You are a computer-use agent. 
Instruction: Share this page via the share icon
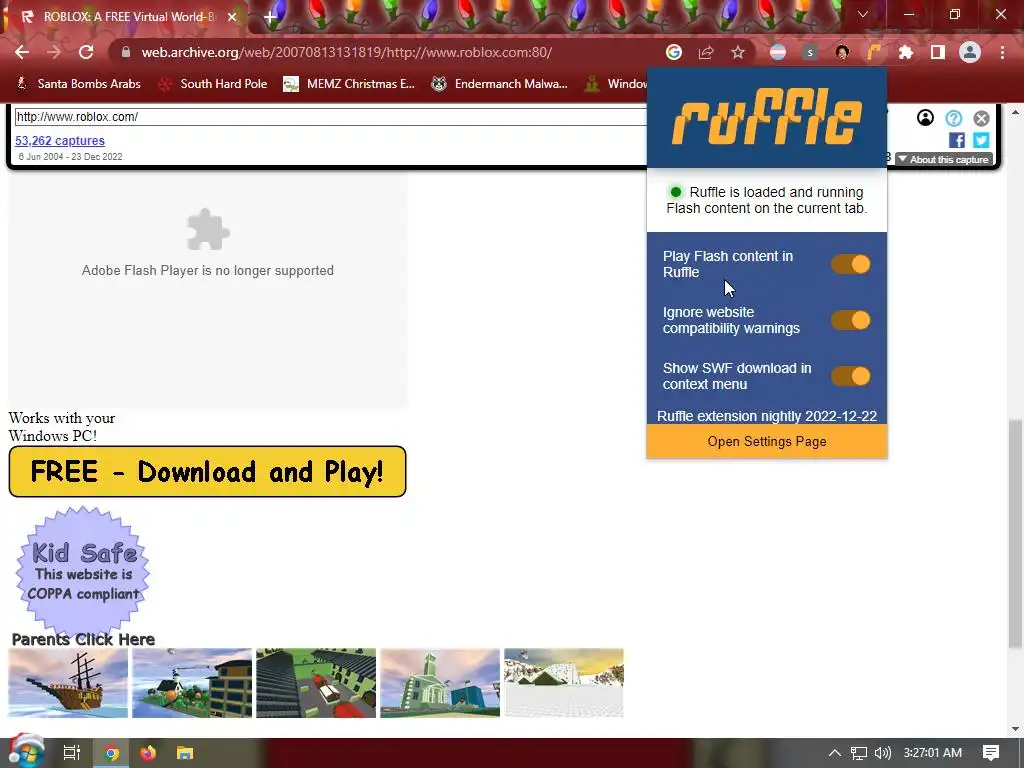click(706, 52)
